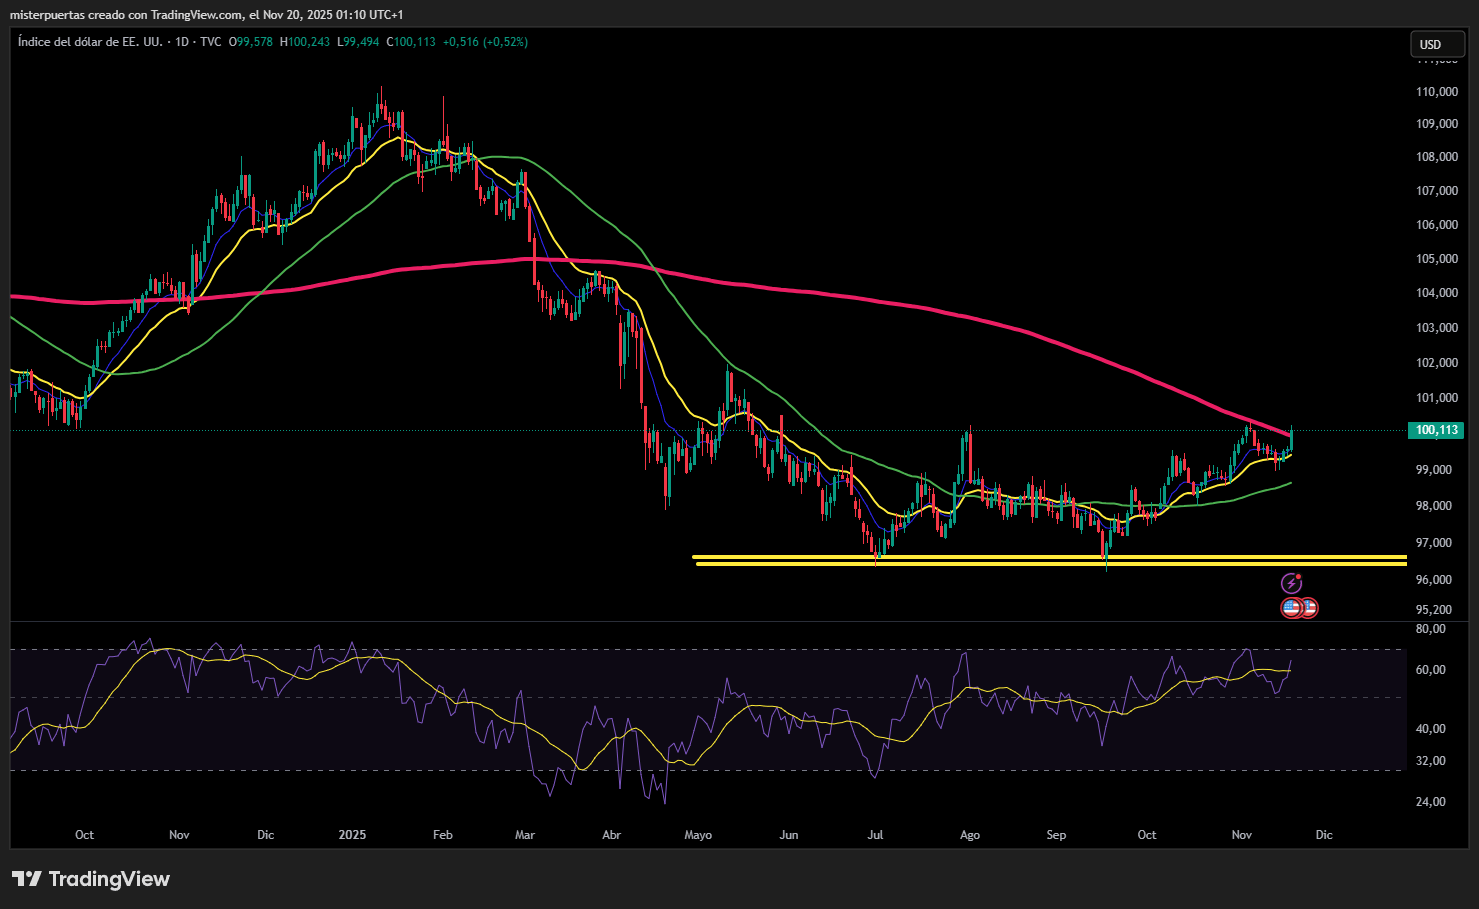Select the thick pink moving average line
This screenshot has height=909, width=1479.
800,290
